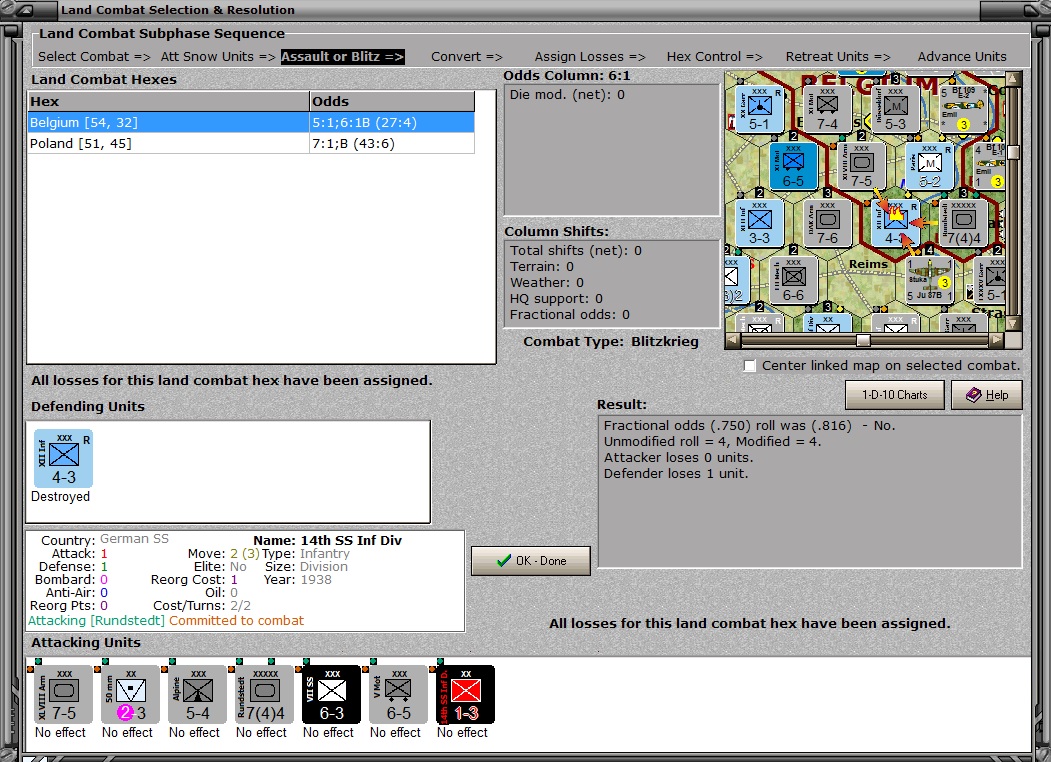The width and height of the screenshot is (1051, 762).
Task: Click 'Fractional odds: 0' in Column Shifts
Action: 570,315
